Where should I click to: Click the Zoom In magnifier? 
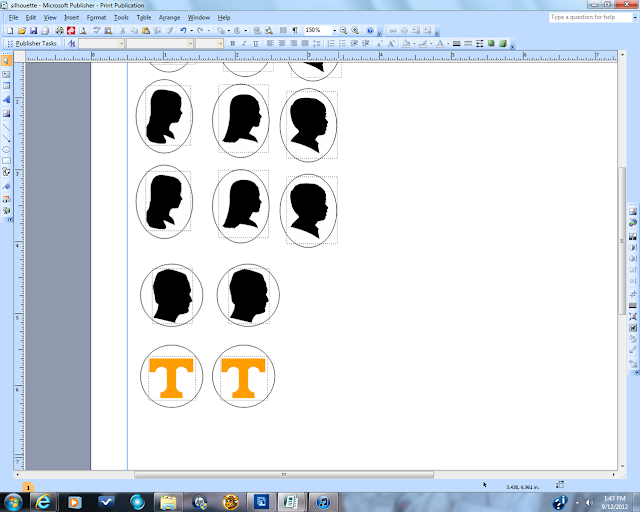tap(355, 31)
